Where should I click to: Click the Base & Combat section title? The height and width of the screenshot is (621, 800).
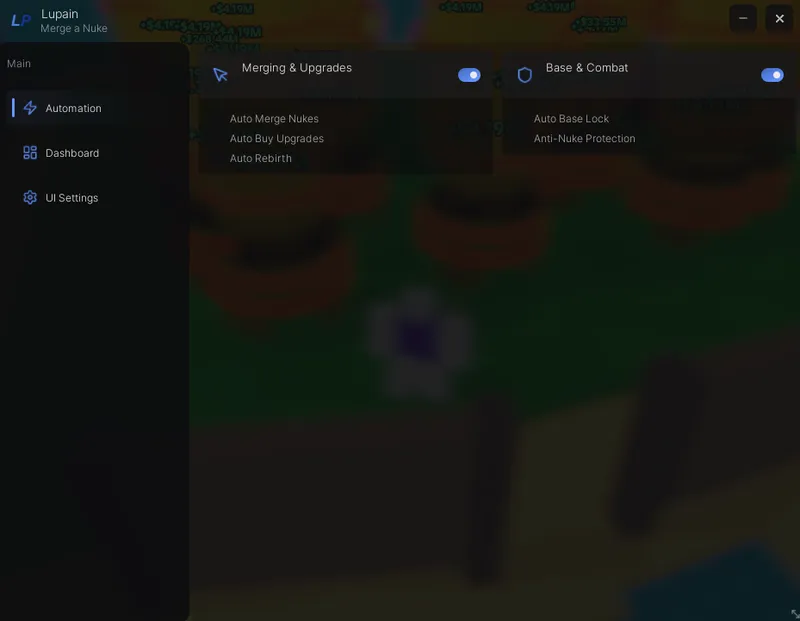pos(587,68)
